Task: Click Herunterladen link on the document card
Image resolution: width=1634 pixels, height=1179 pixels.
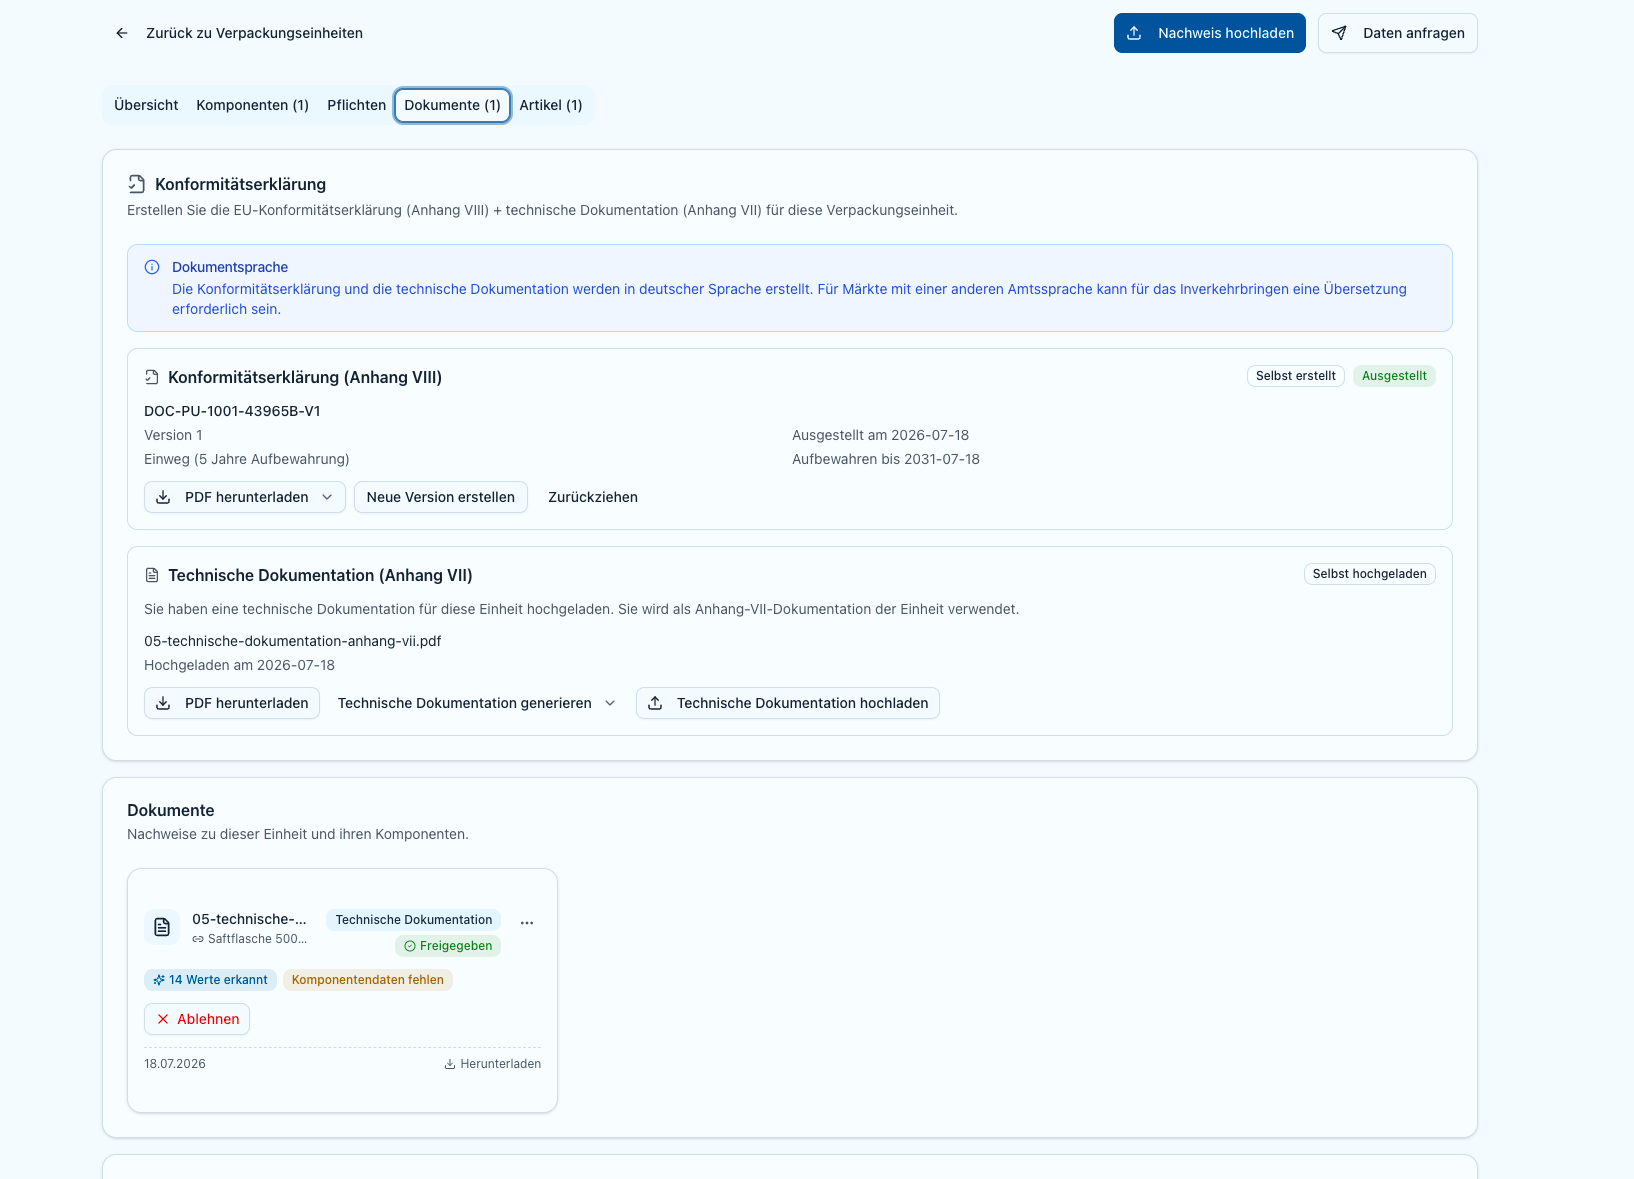Action: pyautogui.click(x=493, y=1064)
